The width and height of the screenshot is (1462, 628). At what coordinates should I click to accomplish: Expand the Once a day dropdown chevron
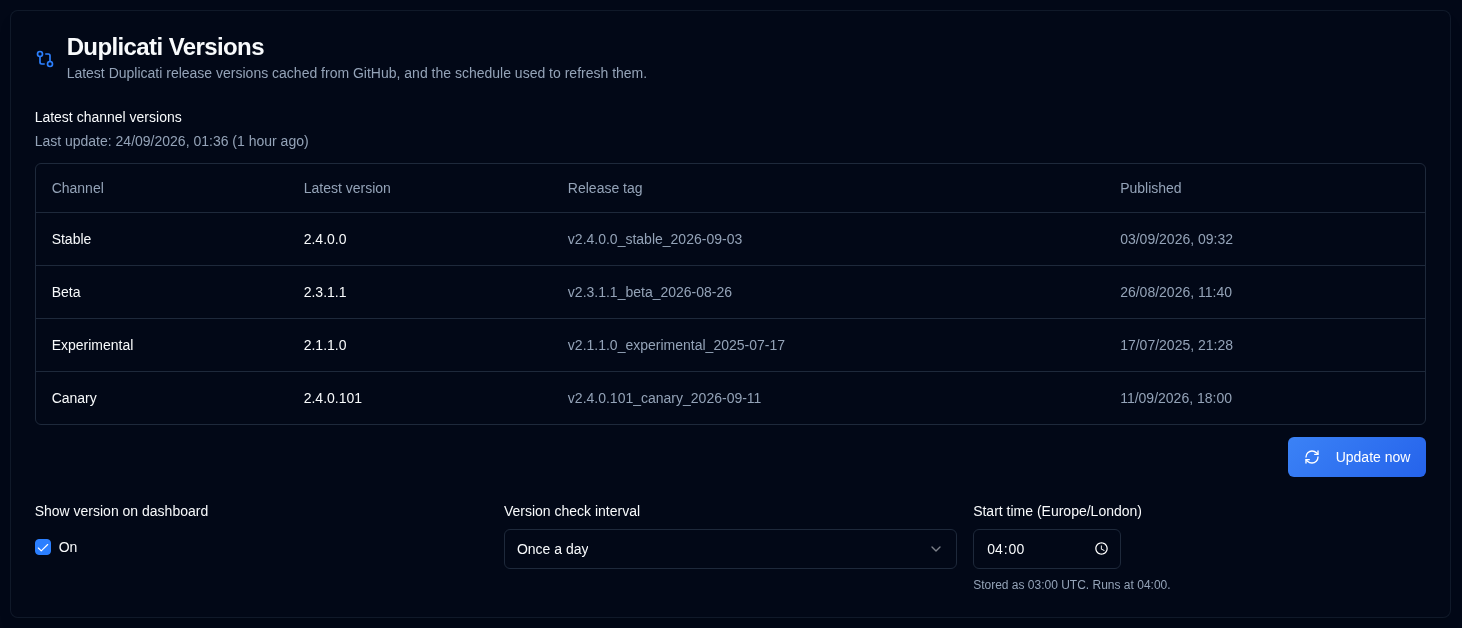point(936,549)
